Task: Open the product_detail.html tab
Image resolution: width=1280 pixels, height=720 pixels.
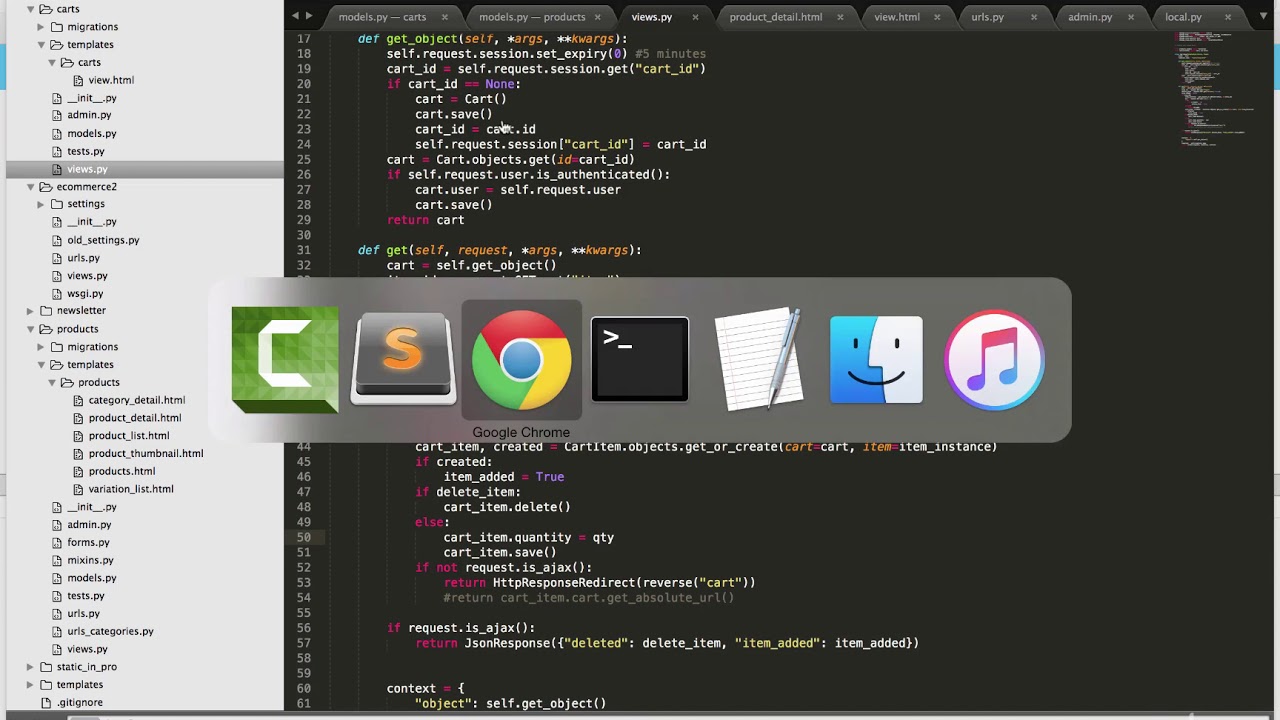Action: (776, 17)
